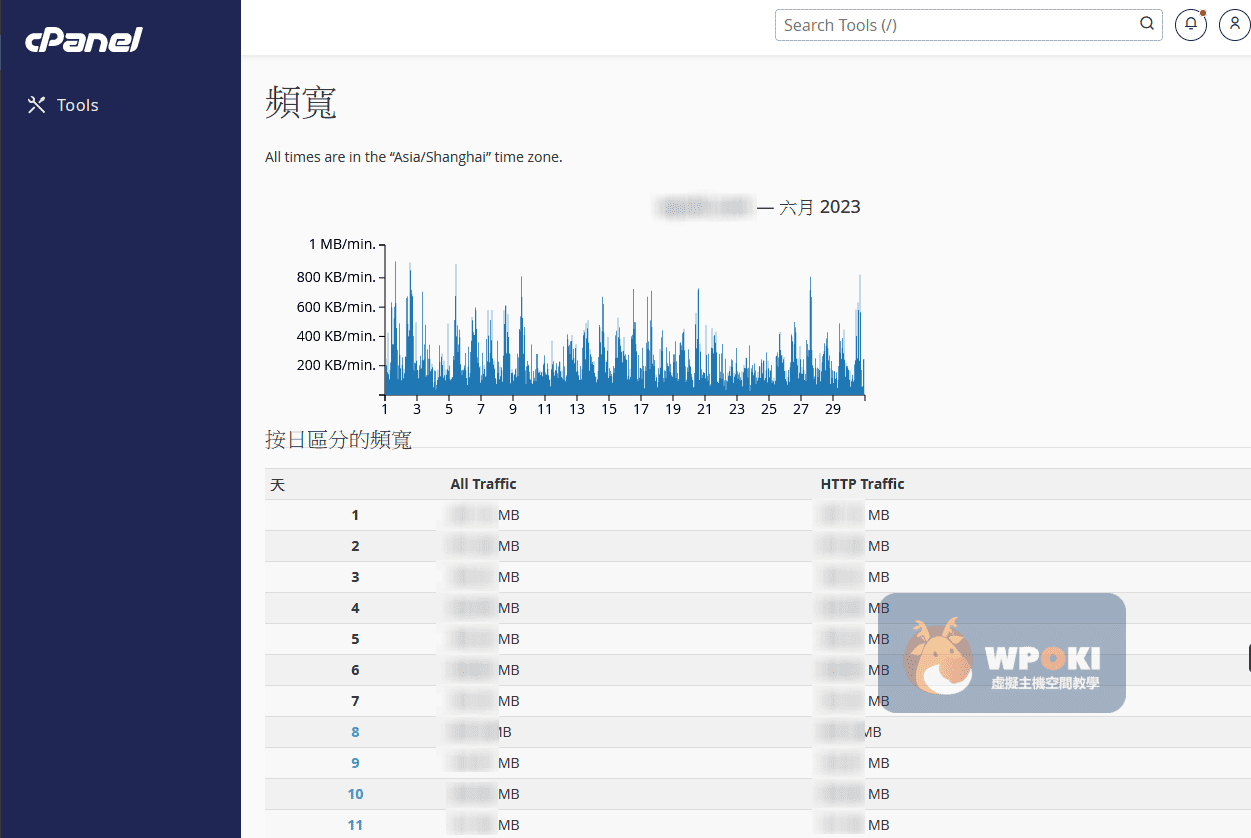Click the WPOKI deer logo watermark

click(x=938, y=655)
